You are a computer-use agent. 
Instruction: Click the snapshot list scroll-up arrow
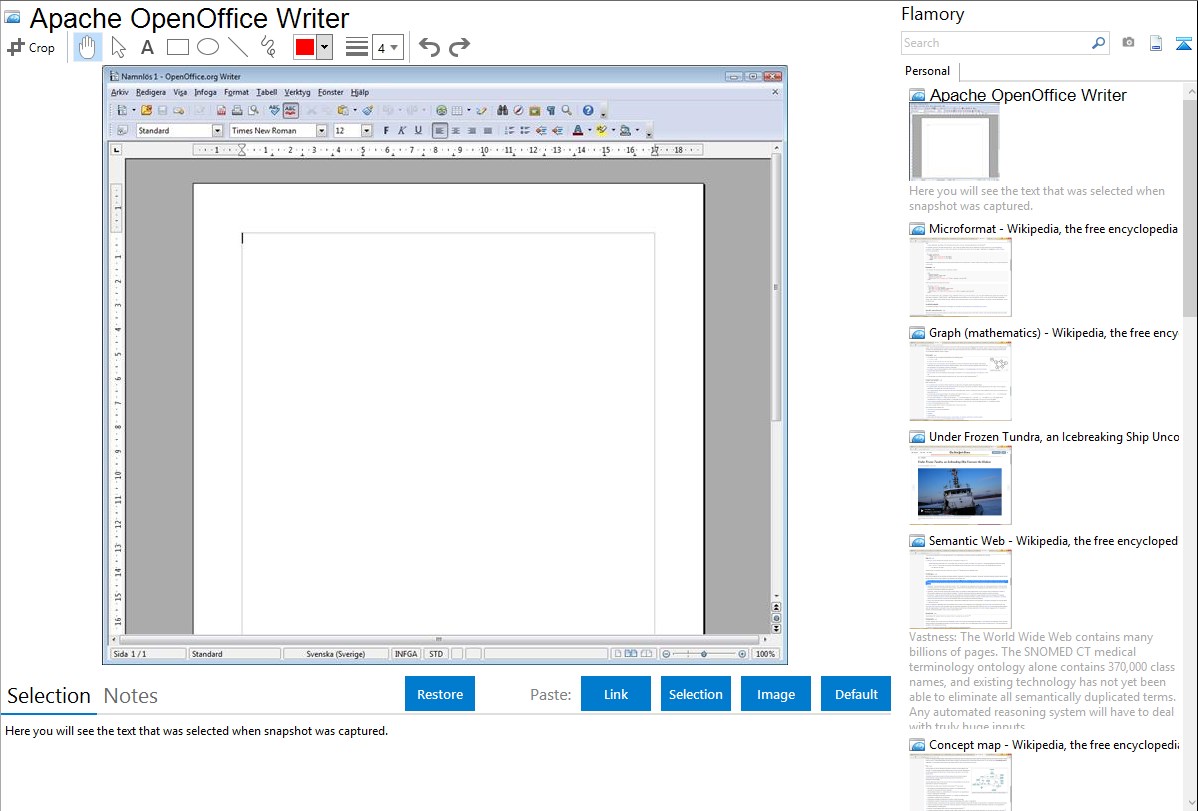[1190, 91]
